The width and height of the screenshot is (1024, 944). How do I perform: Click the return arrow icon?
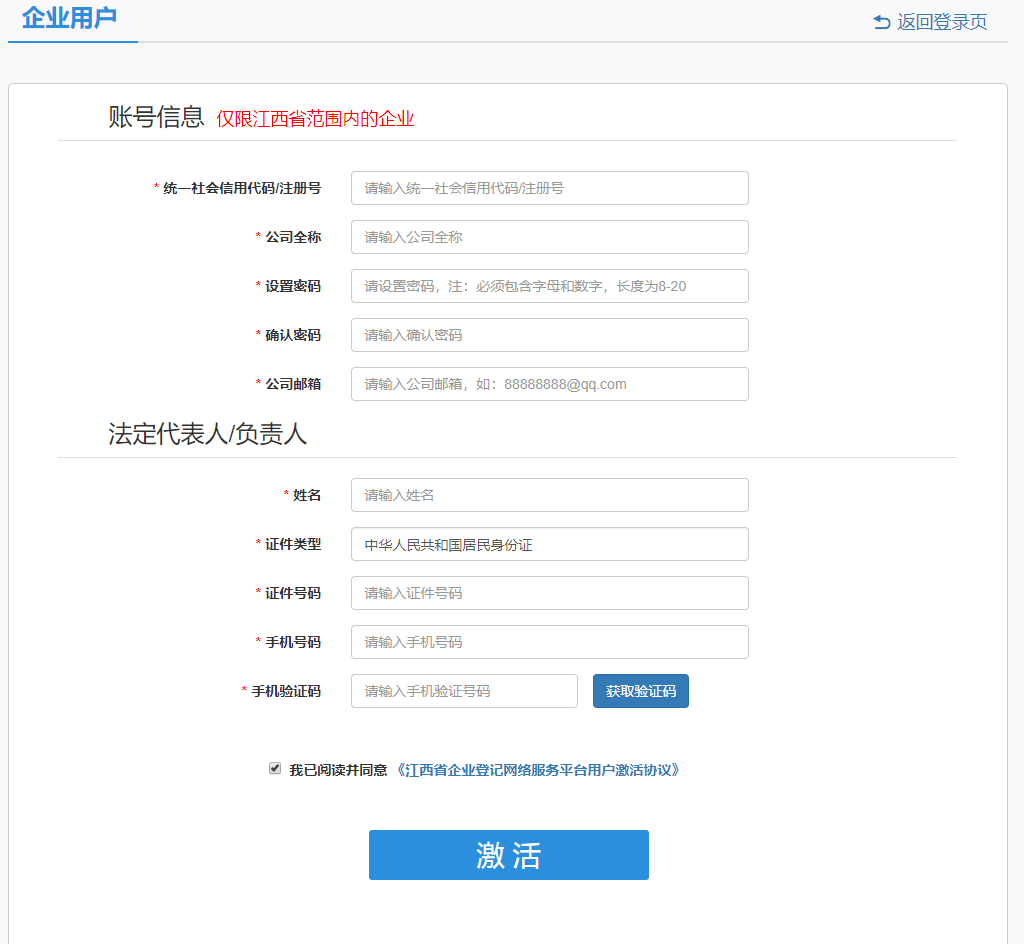(881, 22)
